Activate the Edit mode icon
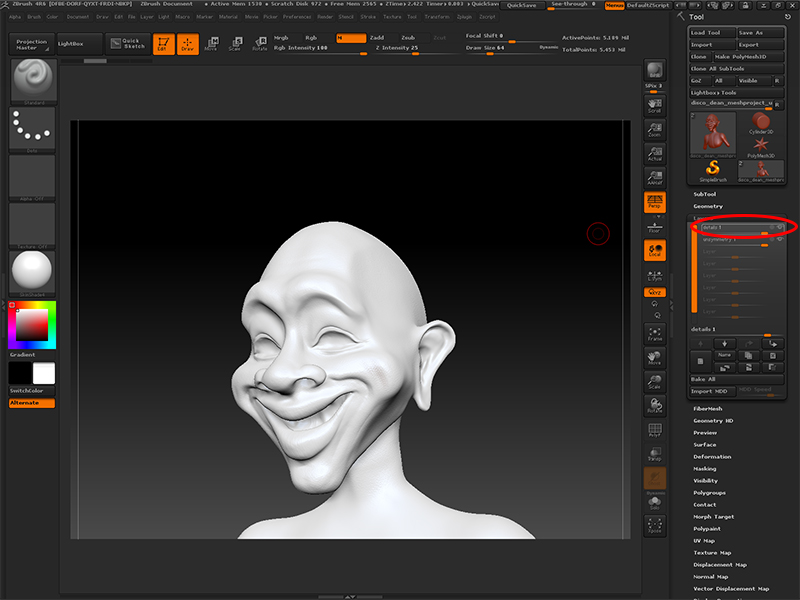This screenshot has height=600, width=800. coord(164,44)
